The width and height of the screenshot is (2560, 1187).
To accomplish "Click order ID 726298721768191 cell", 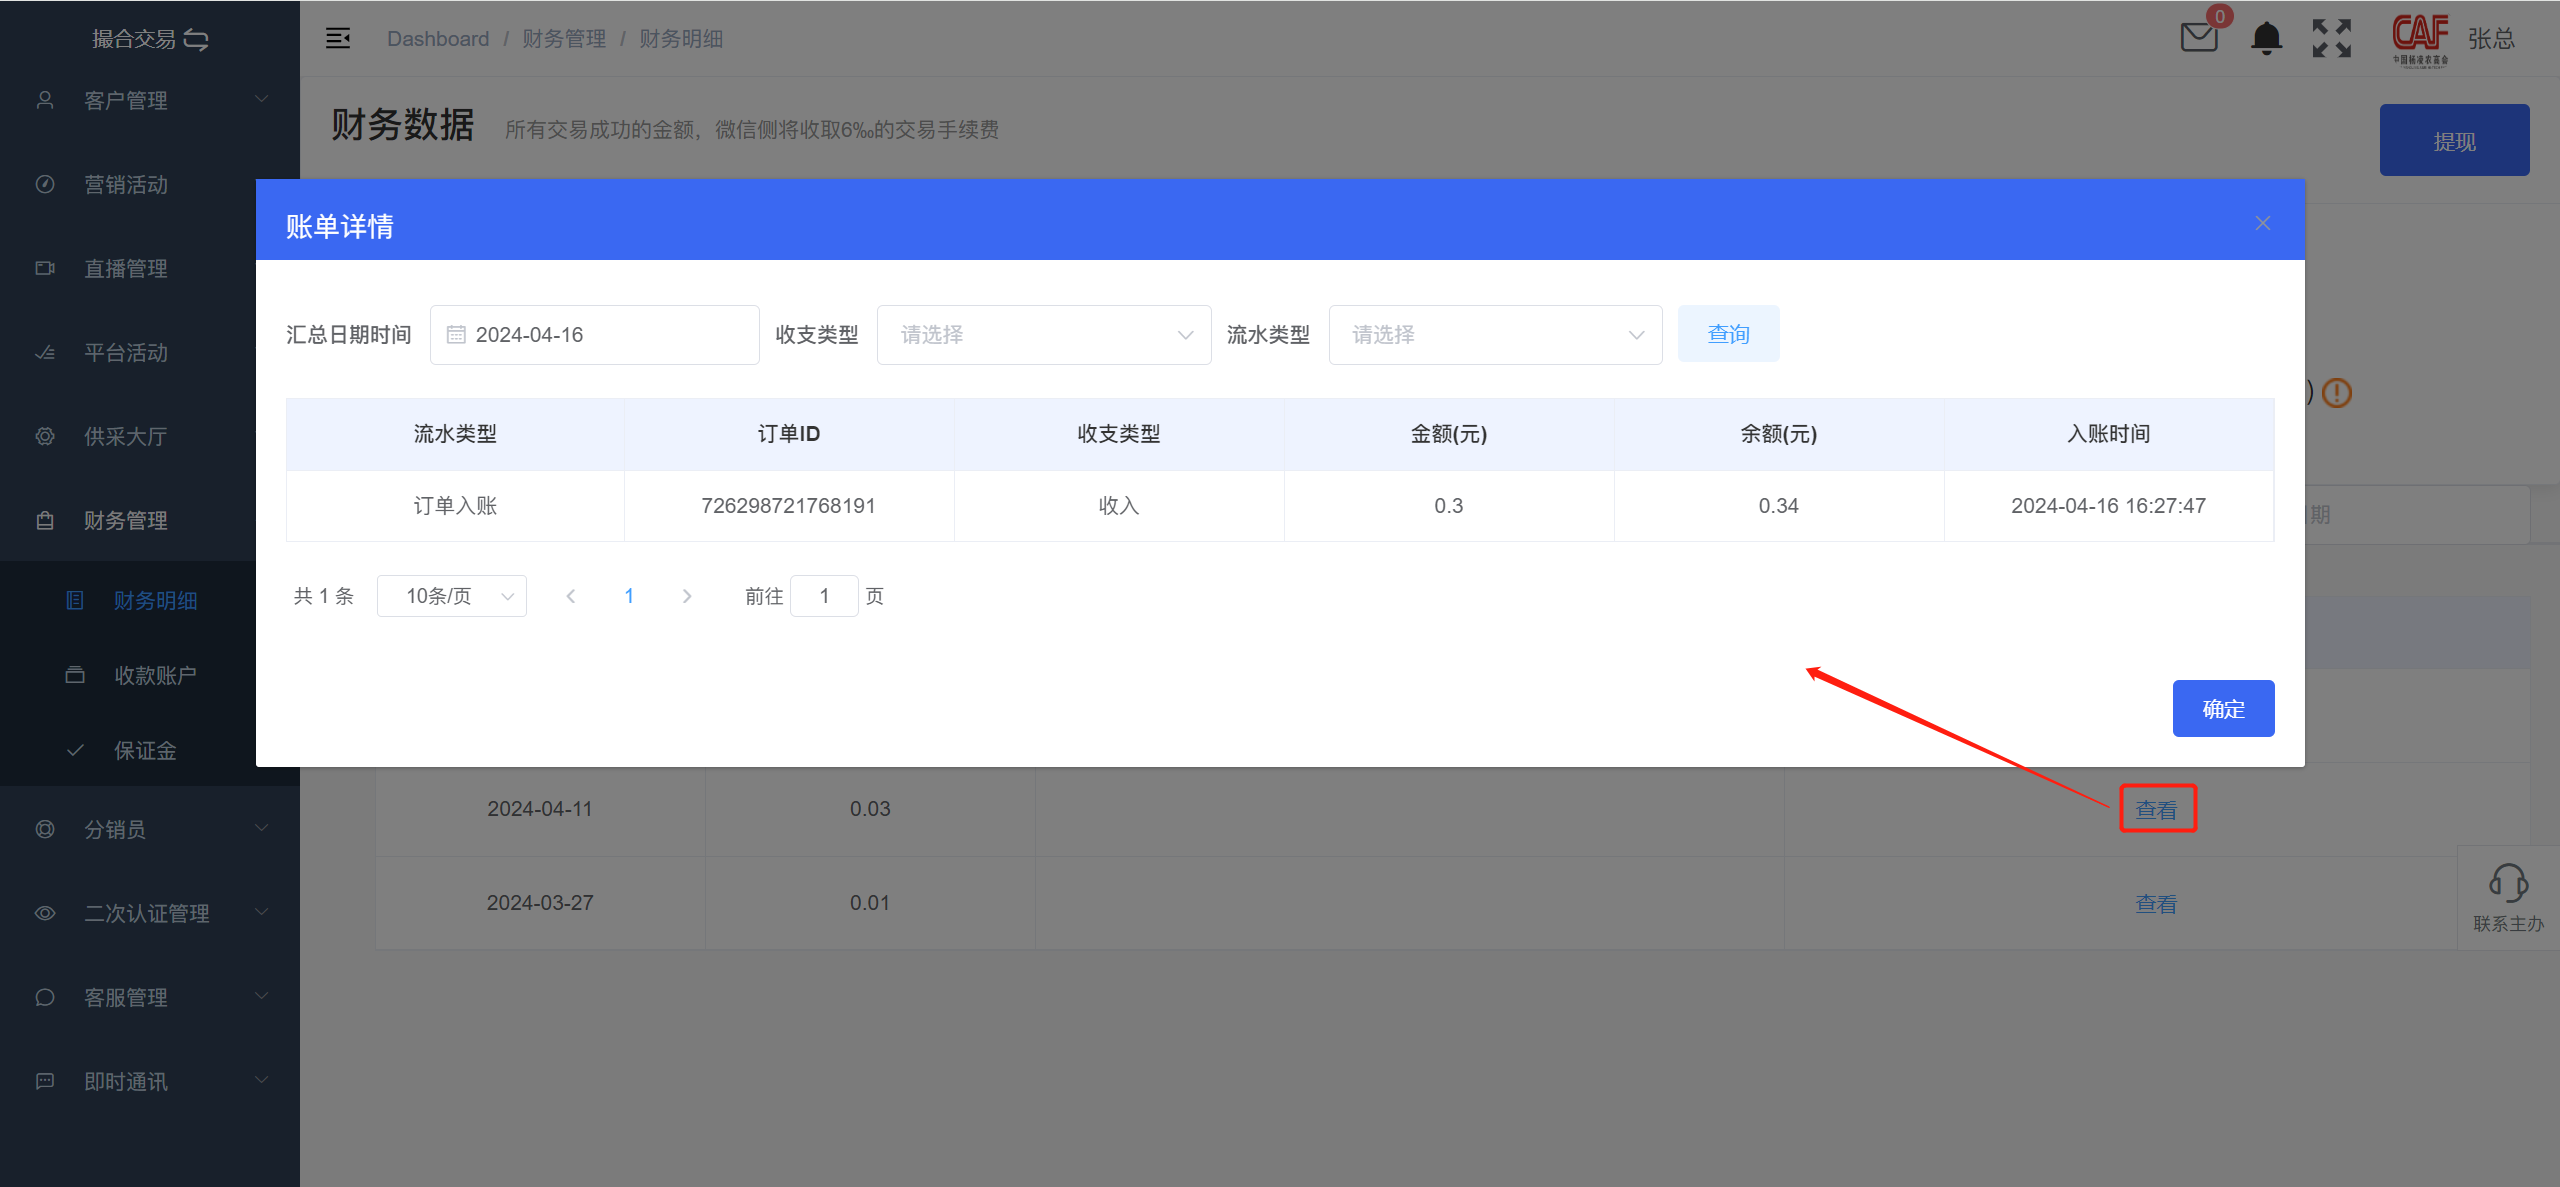I will tap(789, 506).
